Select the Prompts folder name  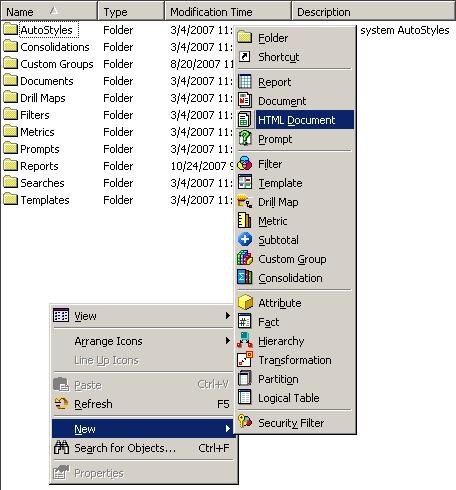point(40,149)
